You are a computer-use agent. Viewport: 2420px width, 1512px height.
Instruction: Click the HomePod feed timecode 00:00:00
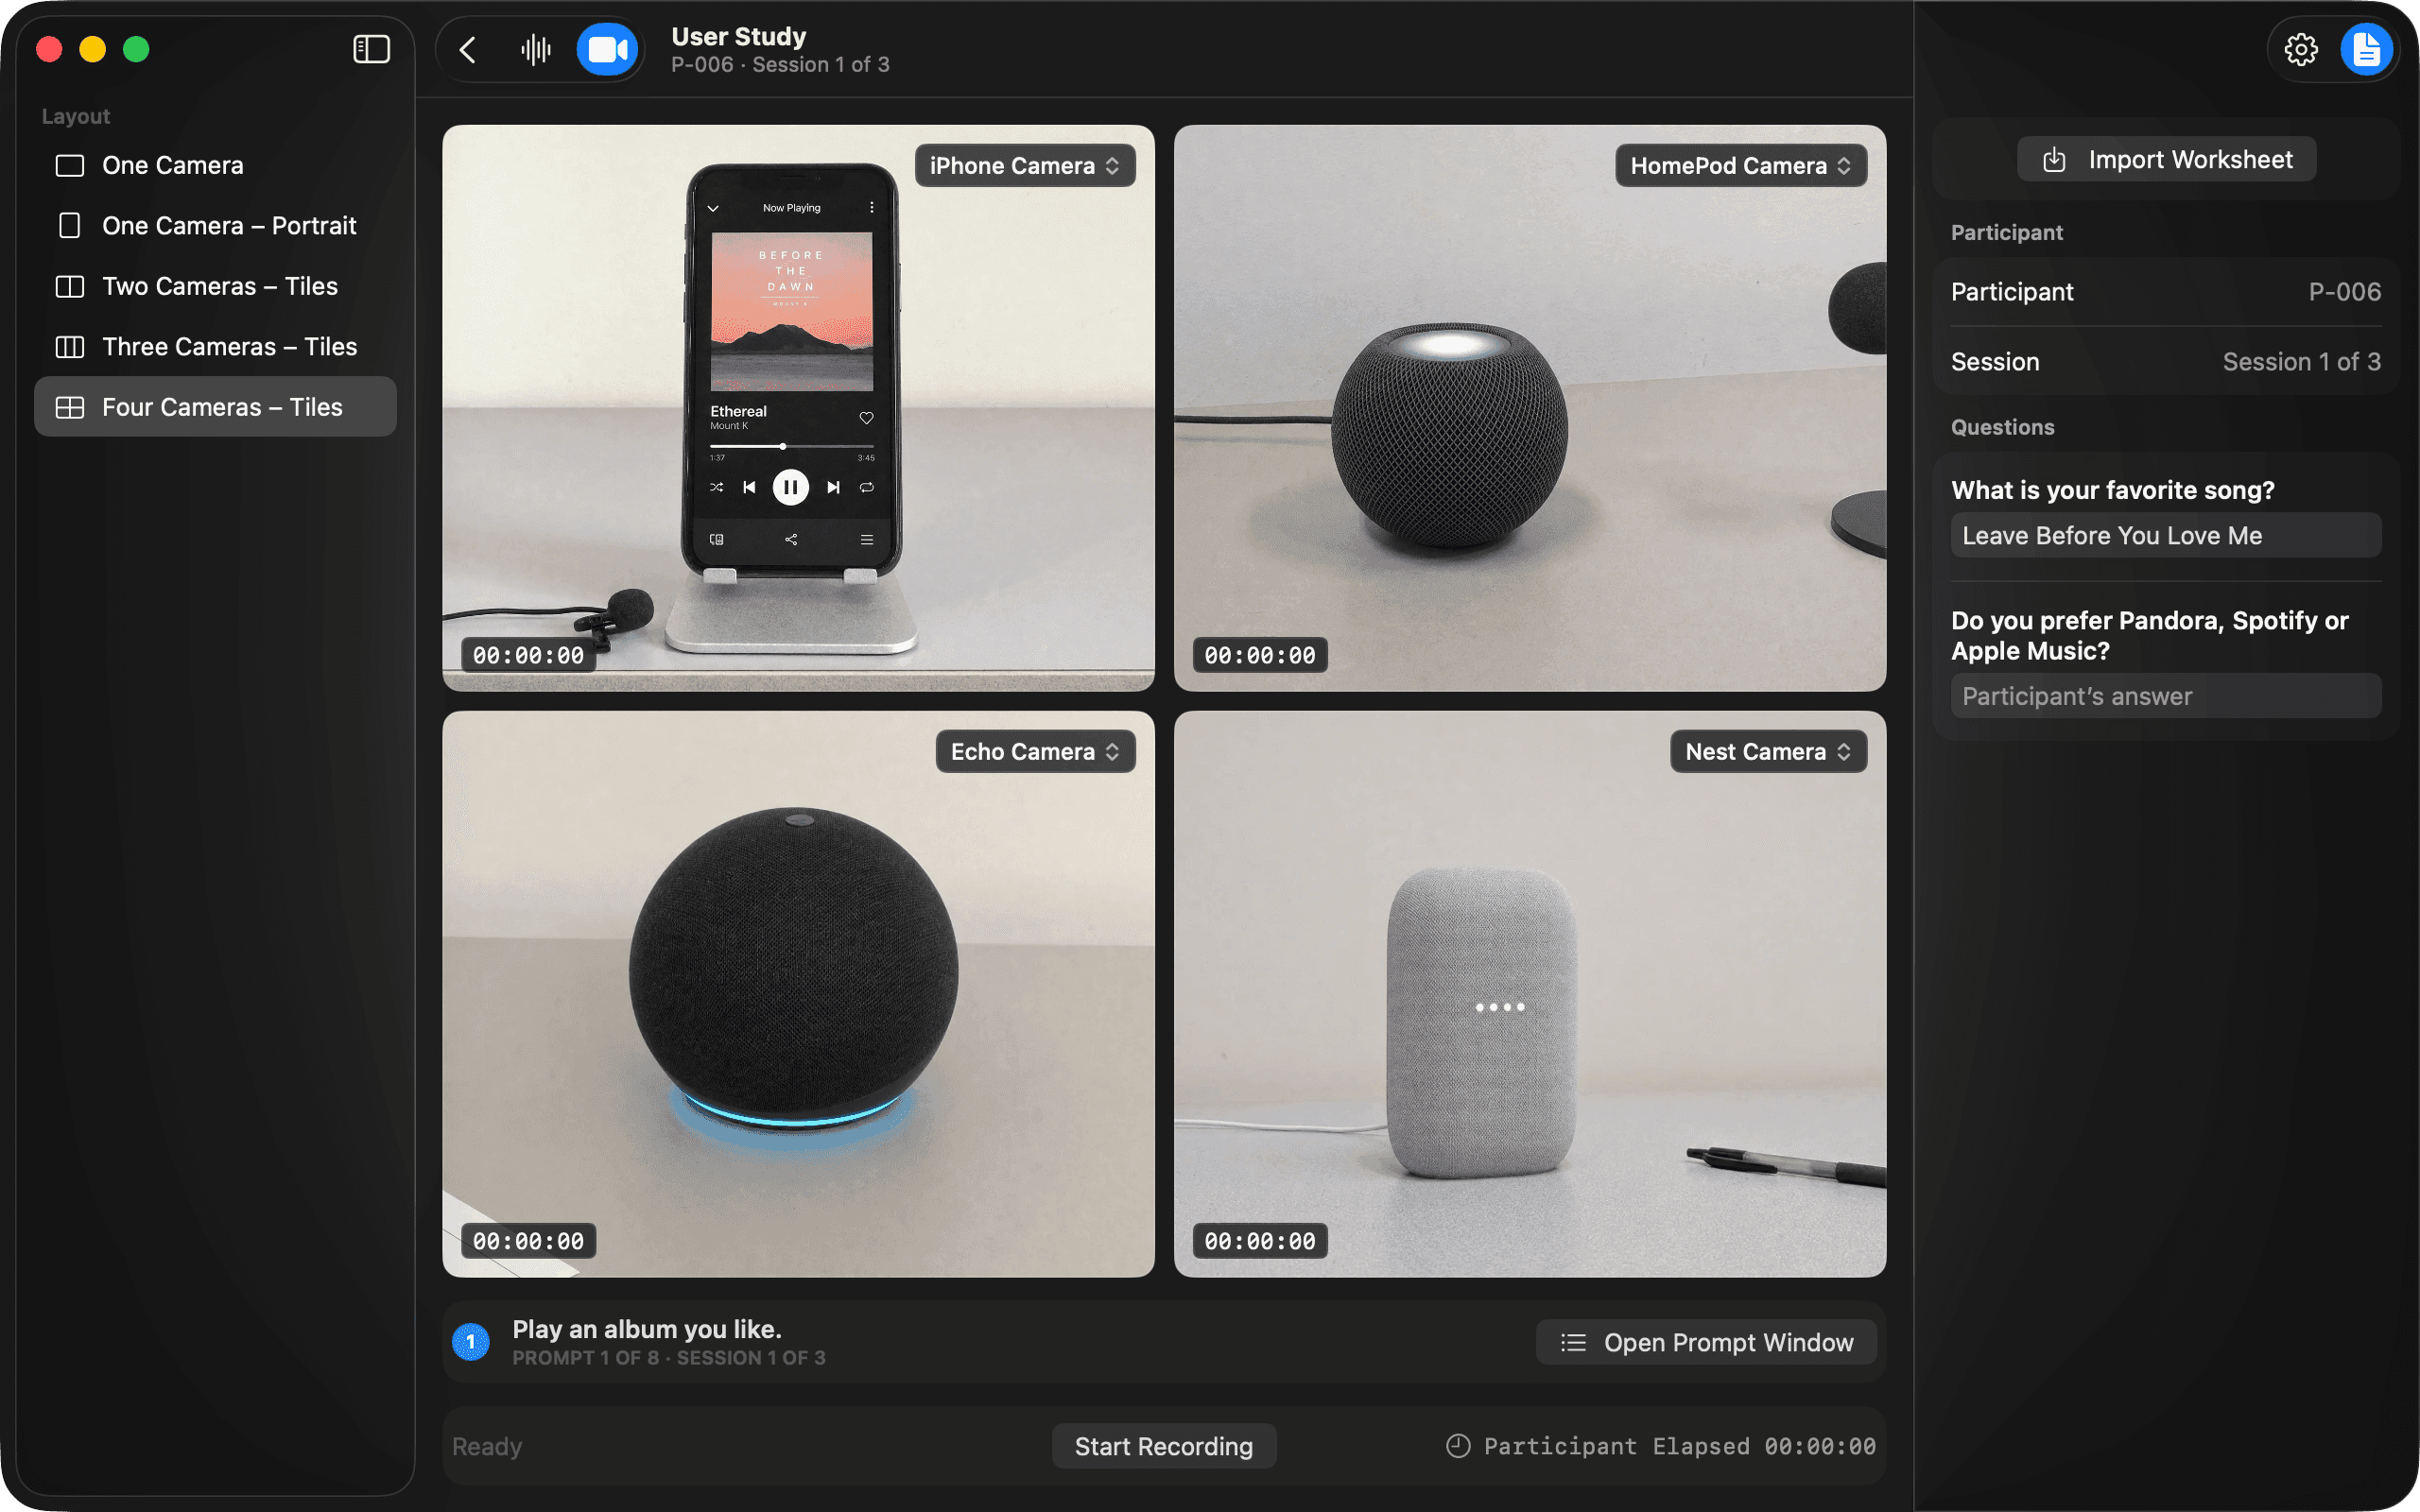pos(1260,656)
